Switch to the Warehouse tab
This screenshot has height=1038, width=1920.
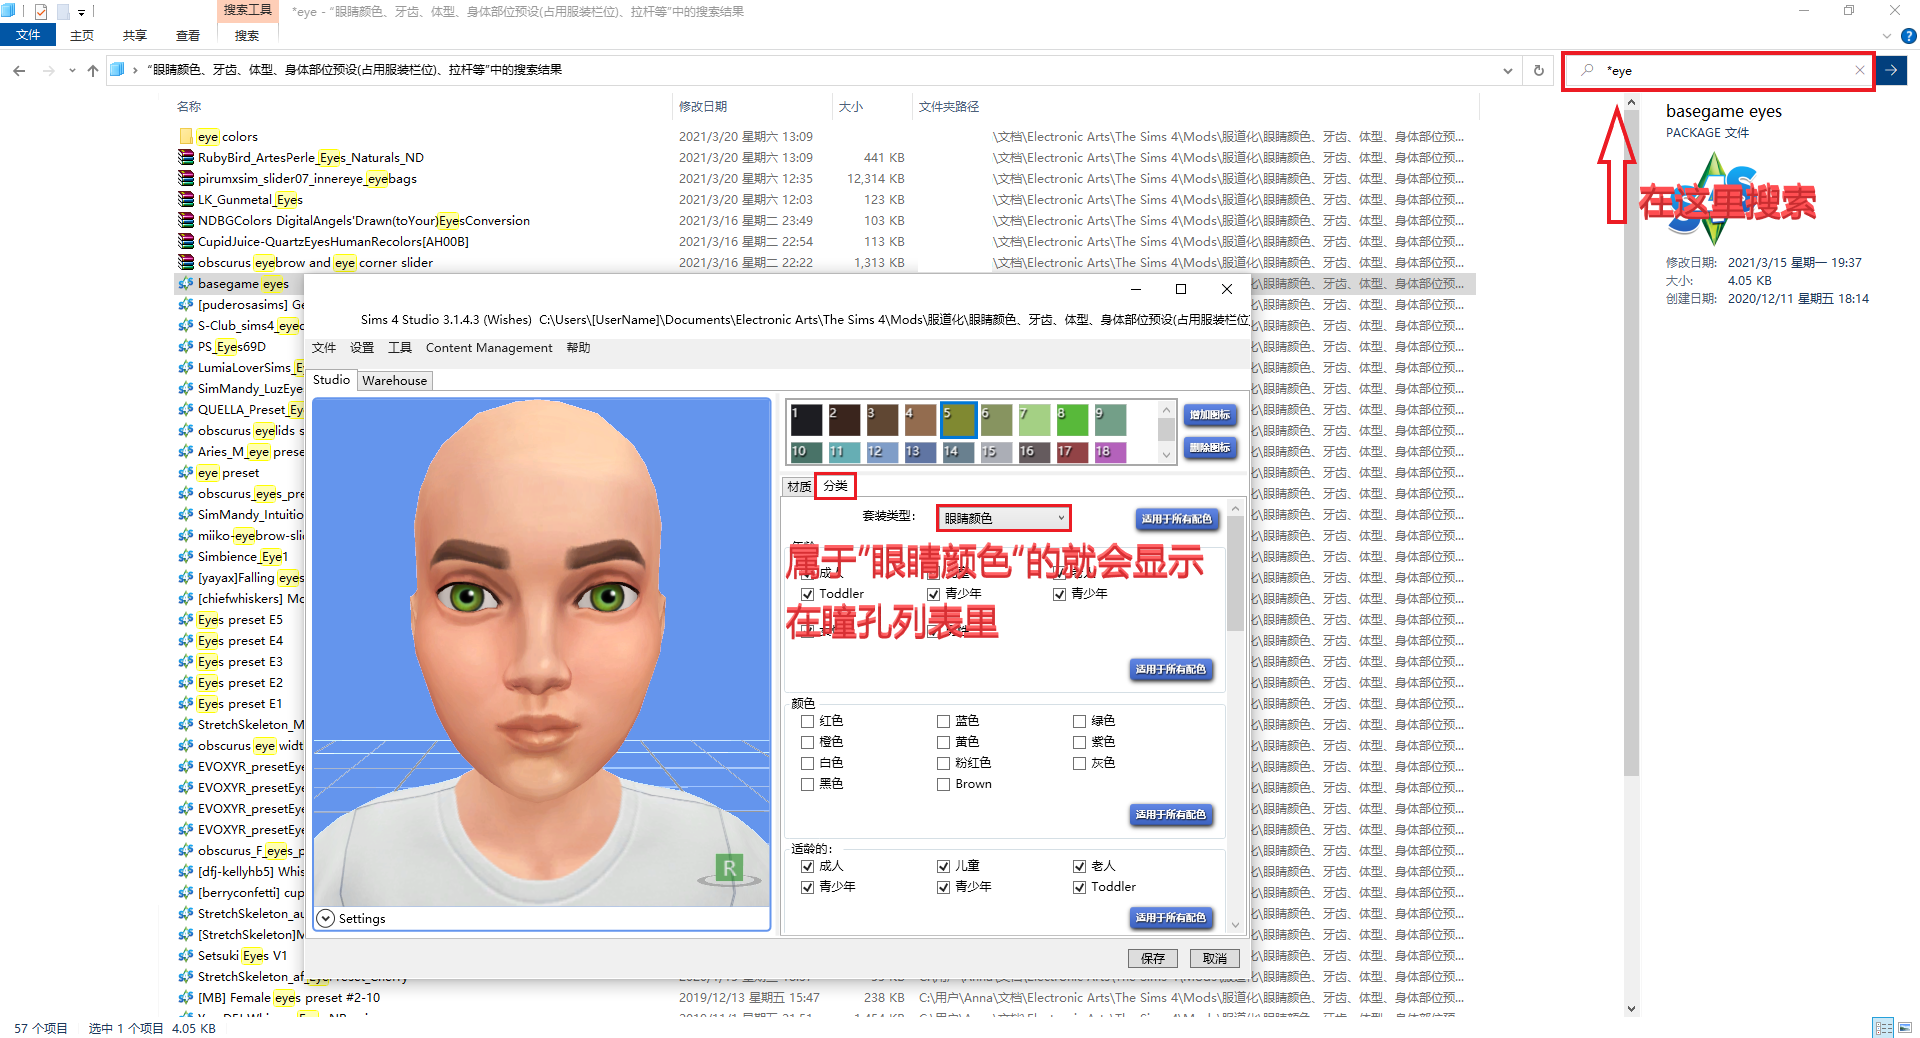(x=395, y=381)
